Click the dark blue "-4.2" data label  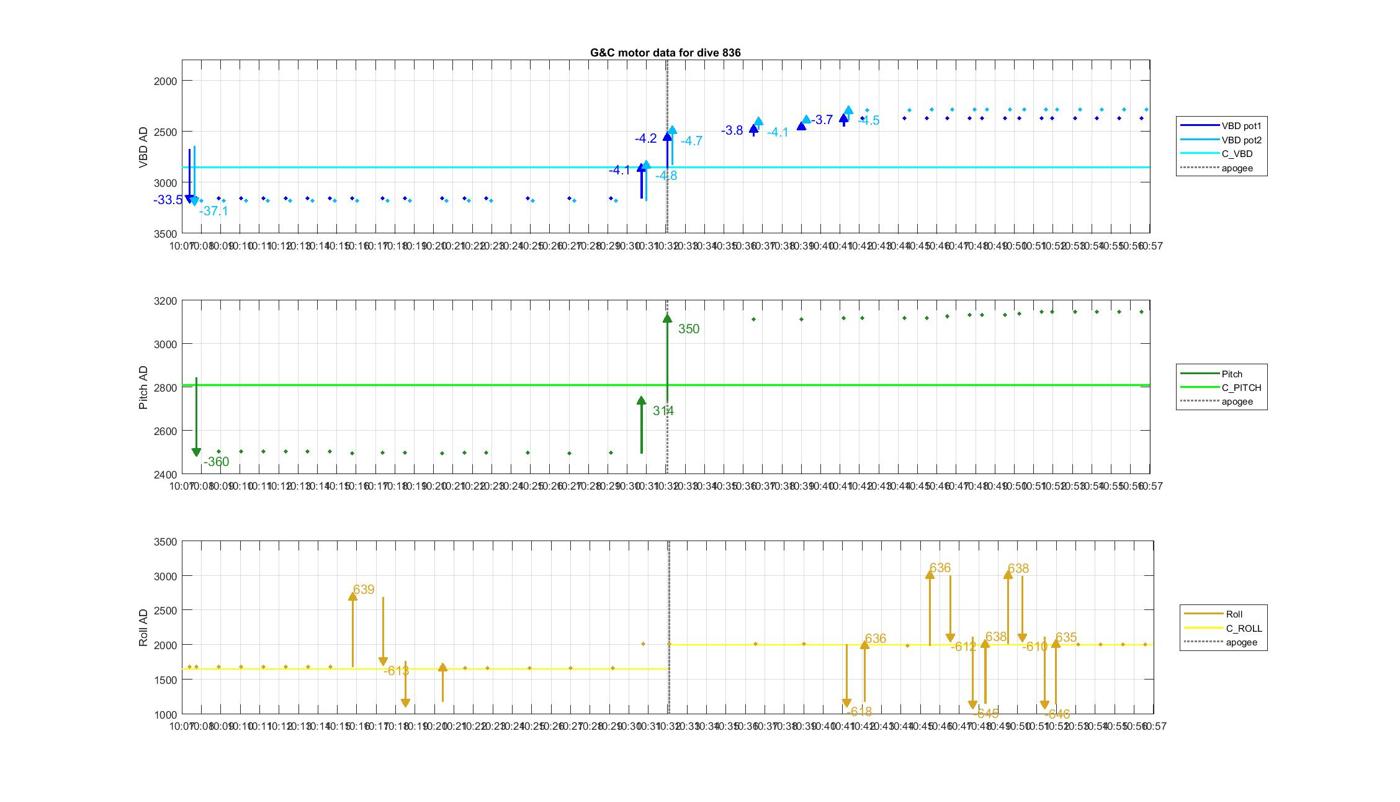tap(646, 139)
